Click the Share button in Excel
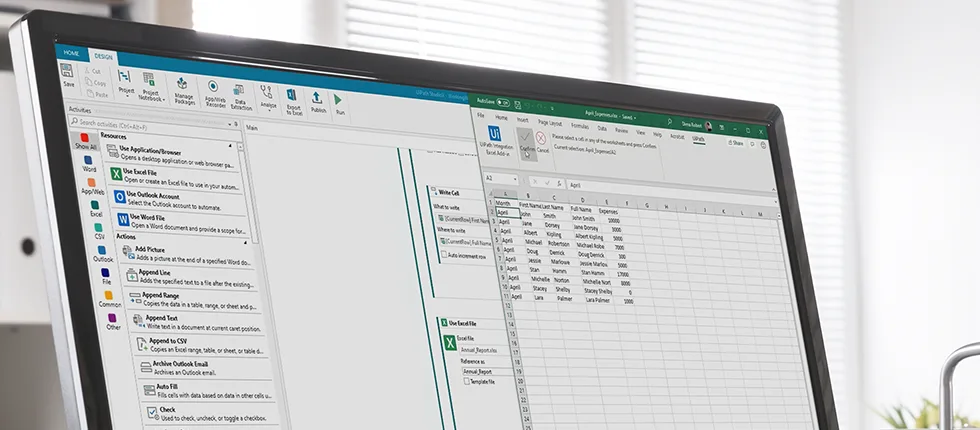The width and height of the screenshot is (980, 430). [736, 142]
